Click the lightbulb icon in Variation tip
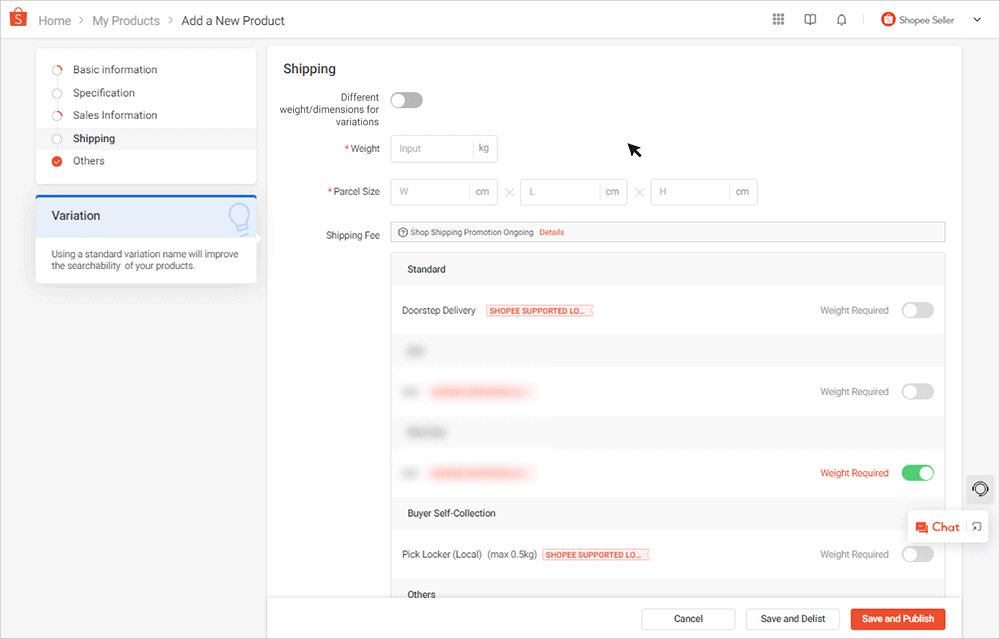This screenshot has width=1000, height=639. pos(239,216)
